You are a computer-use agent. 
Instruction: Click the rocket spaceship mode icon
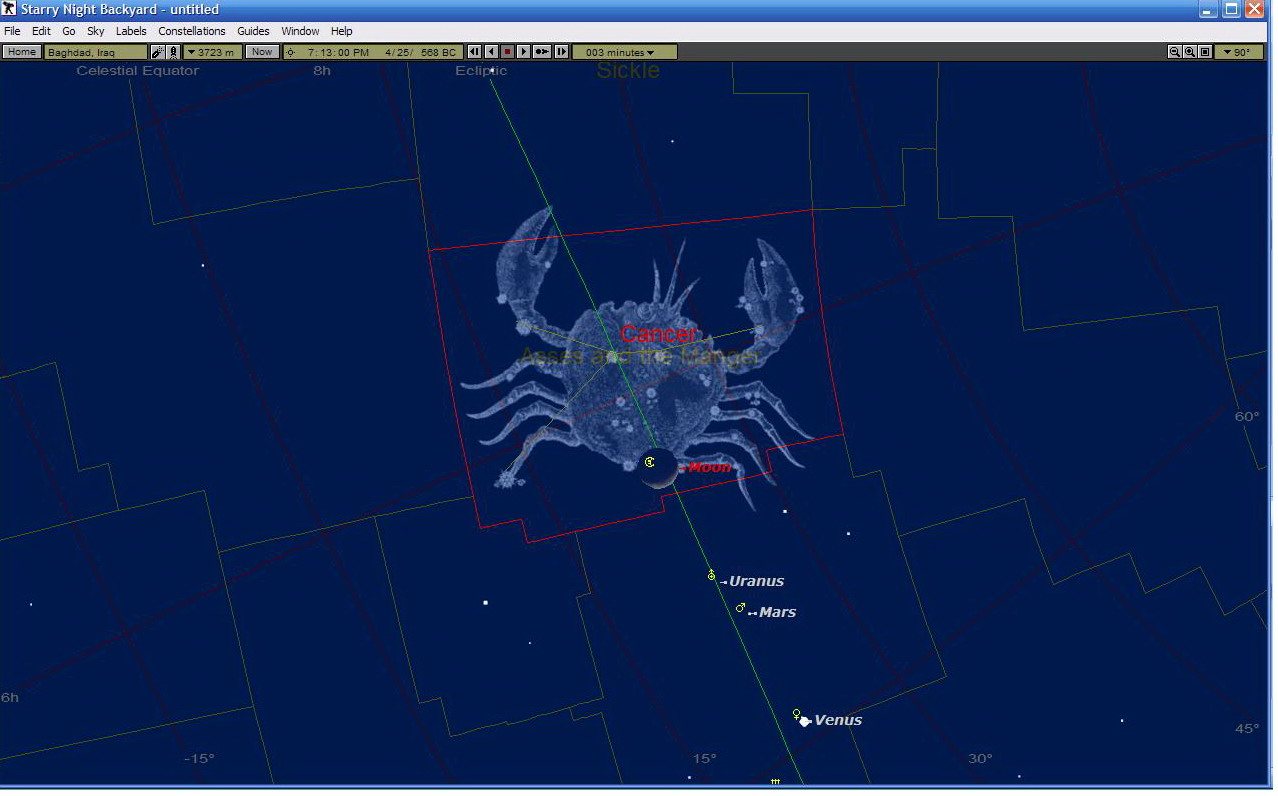(173, 52)
